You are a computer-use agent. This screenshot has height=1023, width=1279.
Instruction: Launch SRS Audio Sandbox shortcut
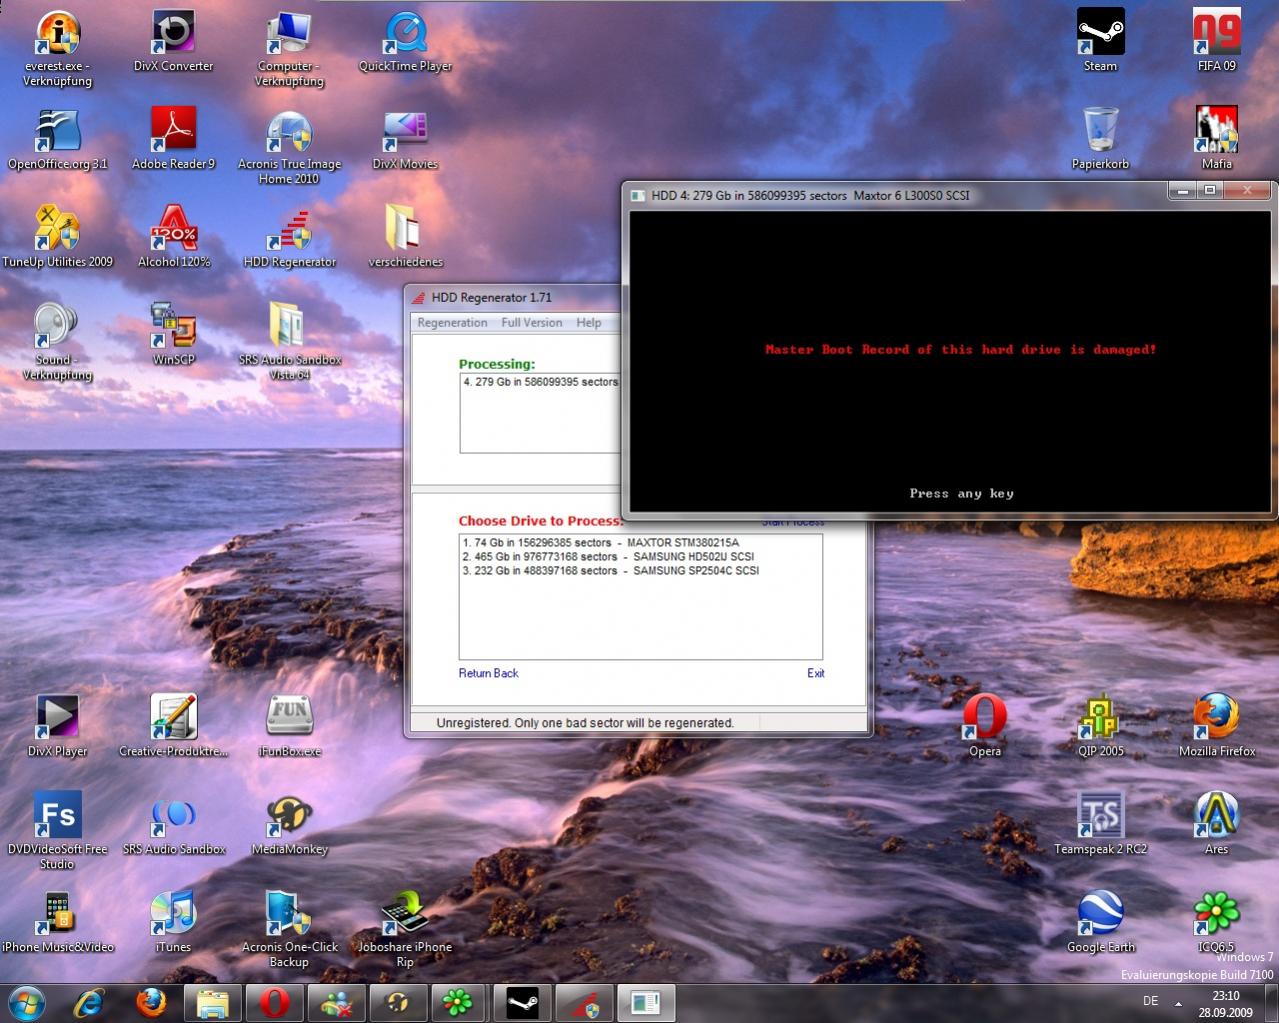coord(173,815)
